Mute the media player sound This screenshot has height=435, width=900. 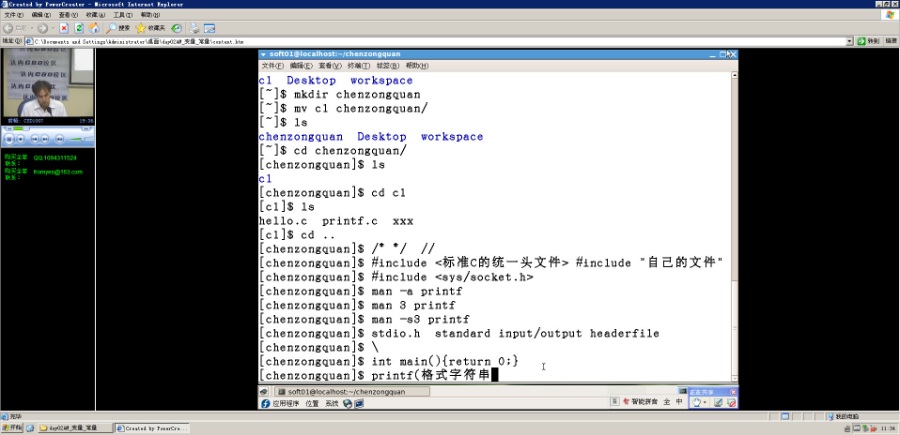pyautogui.click(x=59, y=139)
